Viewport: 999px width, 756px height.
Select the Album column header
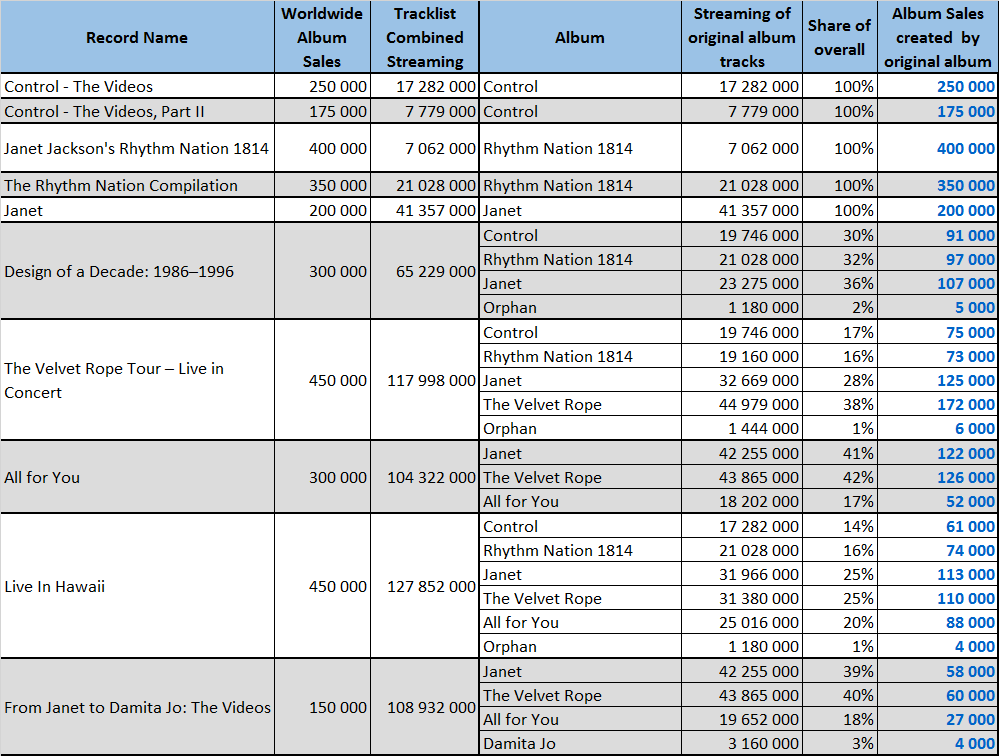580,37
